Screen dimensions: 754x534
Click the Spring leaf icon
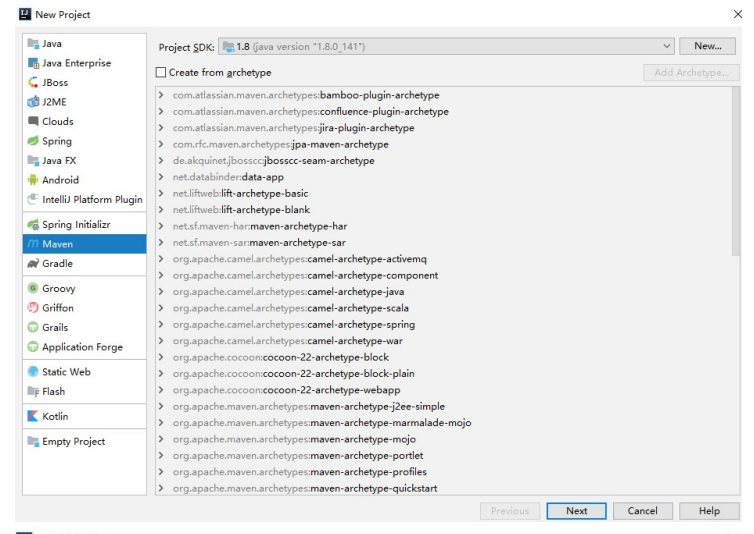(x=33, y=141)
